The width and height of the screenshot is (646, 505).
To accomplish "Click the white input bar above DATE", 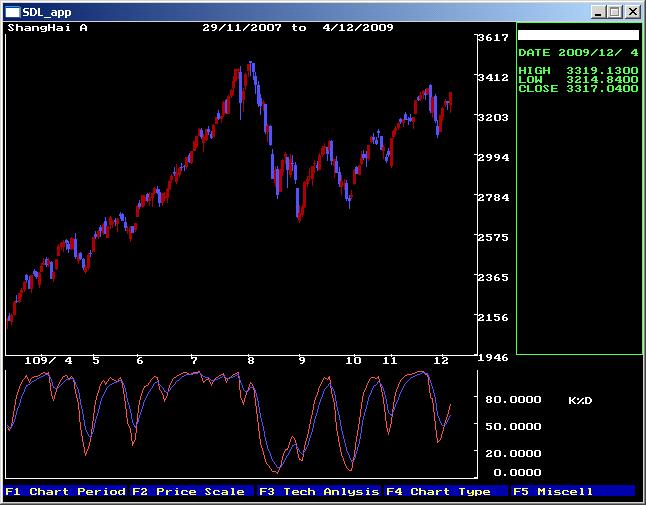I will 578,35.
